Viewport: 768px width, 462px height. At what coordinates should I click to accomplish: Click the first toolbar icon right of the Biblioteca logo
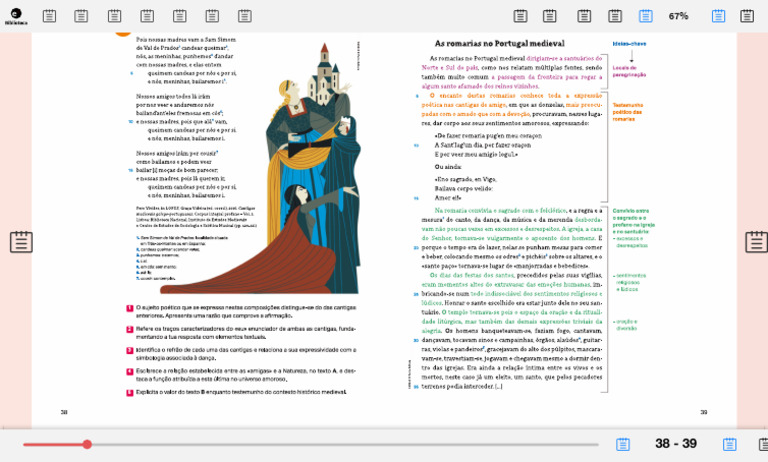coord(50,16)
